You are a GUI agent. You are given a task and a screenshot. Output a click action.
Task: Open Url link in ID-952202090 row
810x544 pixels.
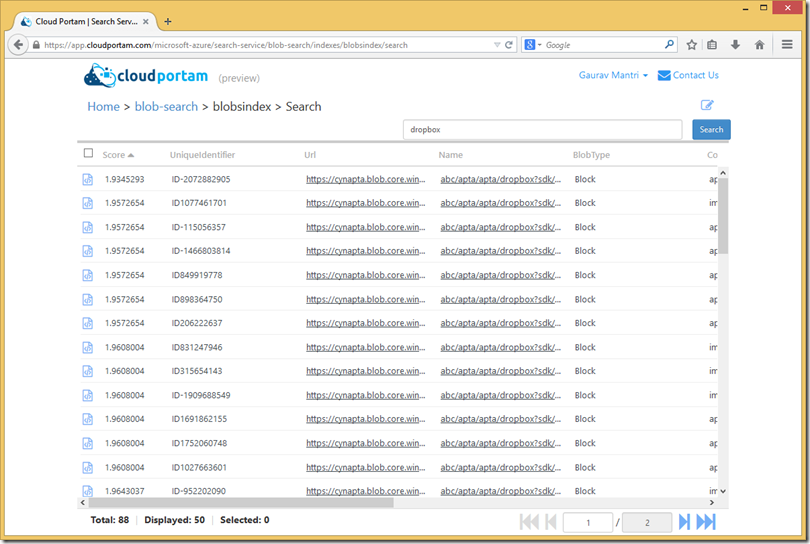(366, 491)
